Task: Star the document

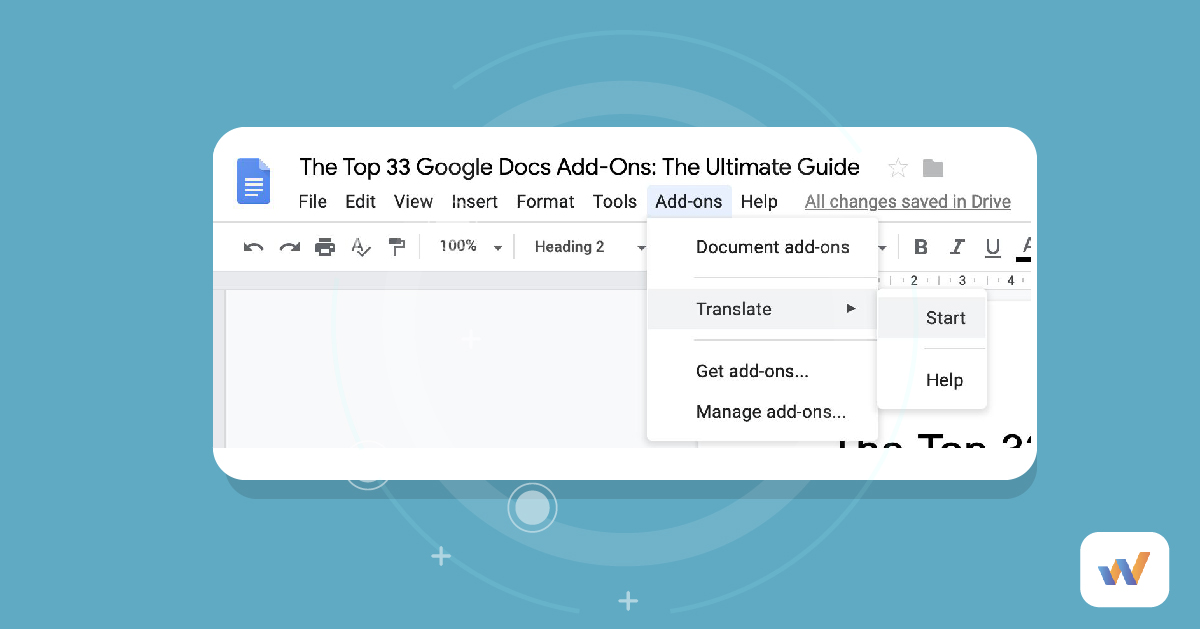Action: [x=897, y=167]
